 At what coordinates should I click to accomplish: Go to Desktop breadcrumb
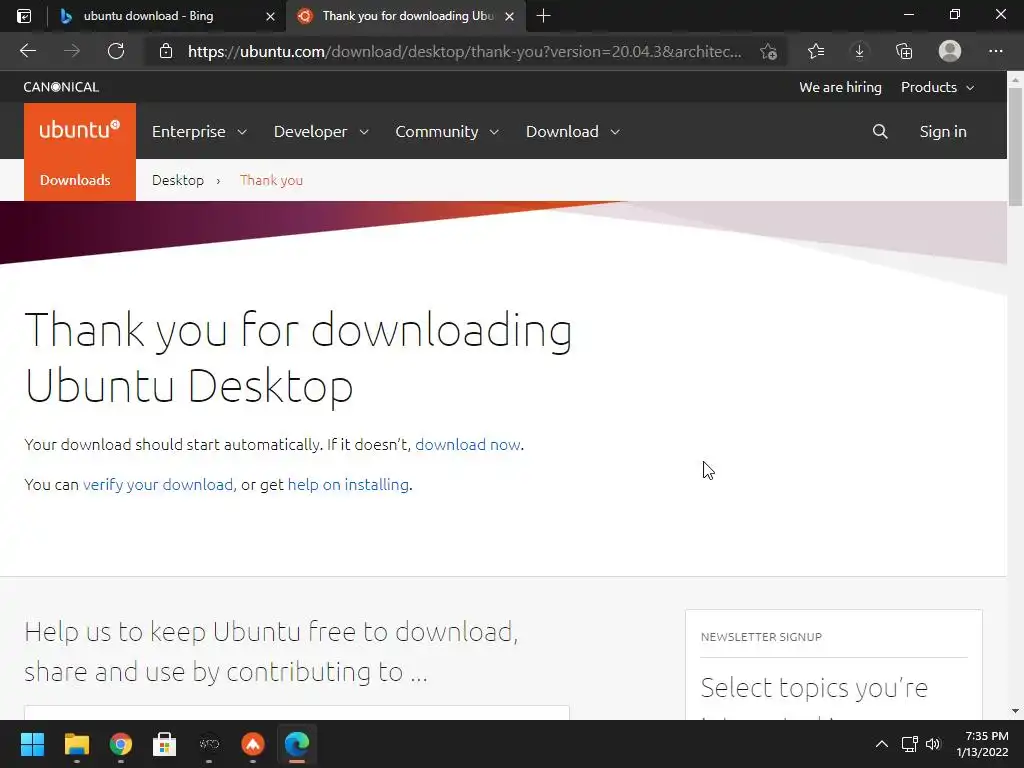coord(178,180)
